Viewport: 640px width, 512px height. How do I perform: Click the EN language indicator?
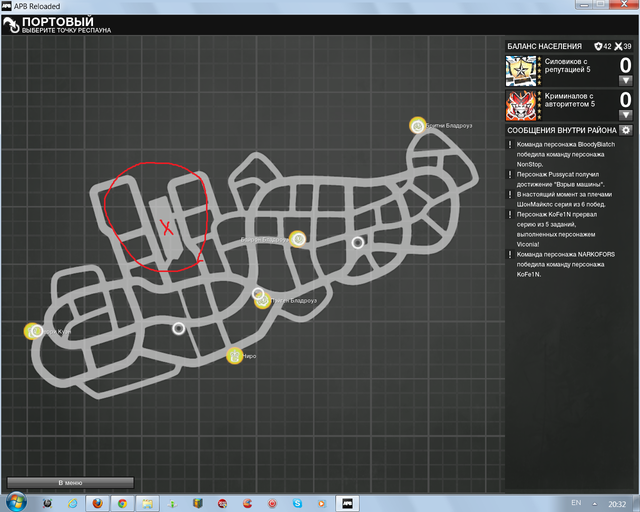[576, 503]
